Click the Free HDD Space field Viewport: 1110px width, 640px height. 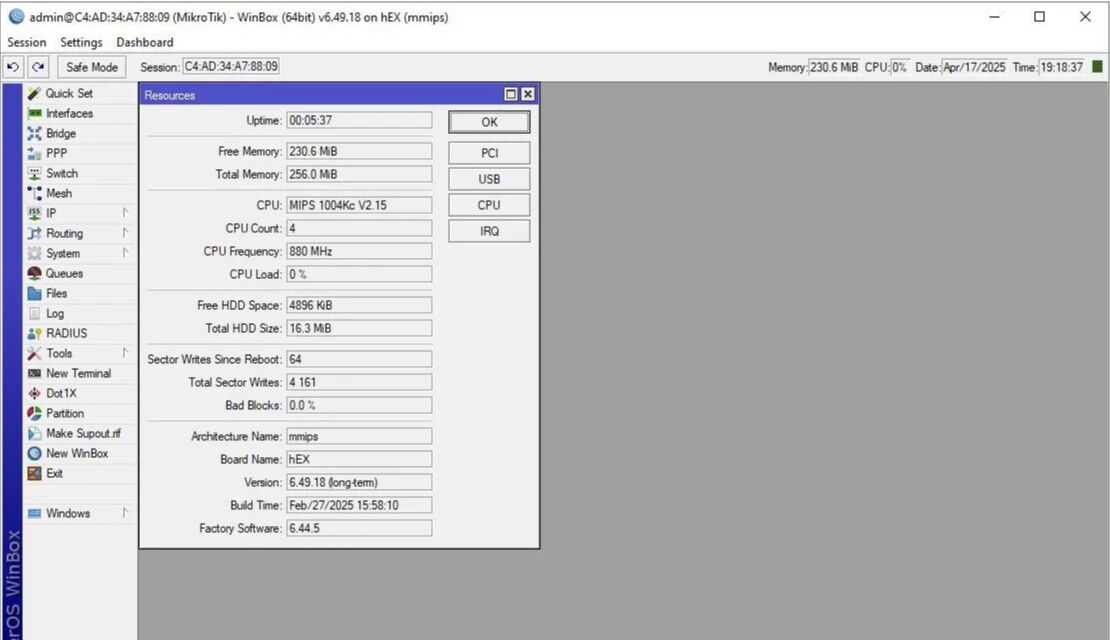point(359,305)
